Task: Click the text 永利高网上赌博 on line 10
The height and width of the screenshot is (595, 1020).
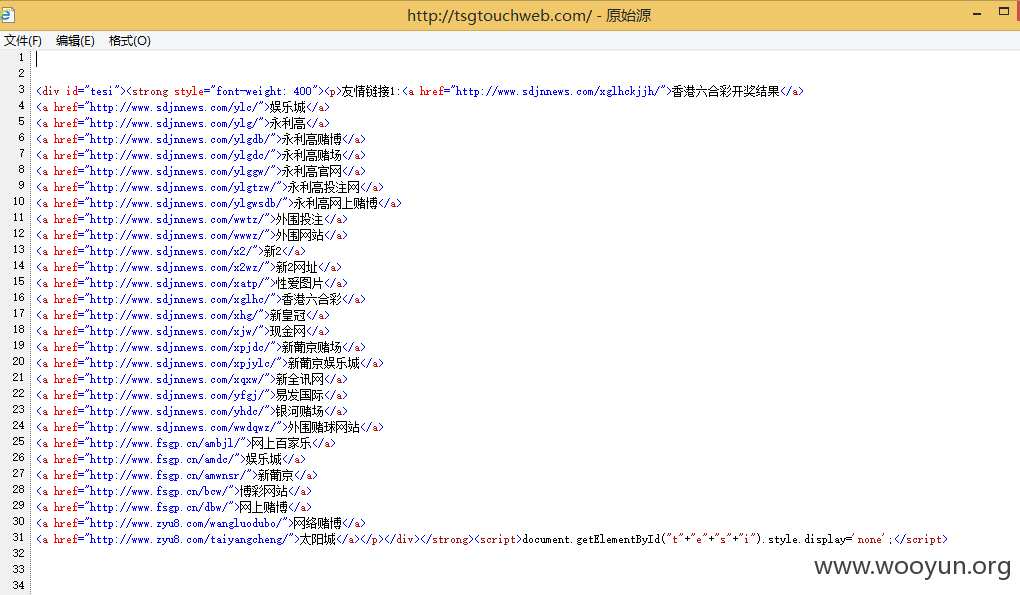Action: [336, 203]
